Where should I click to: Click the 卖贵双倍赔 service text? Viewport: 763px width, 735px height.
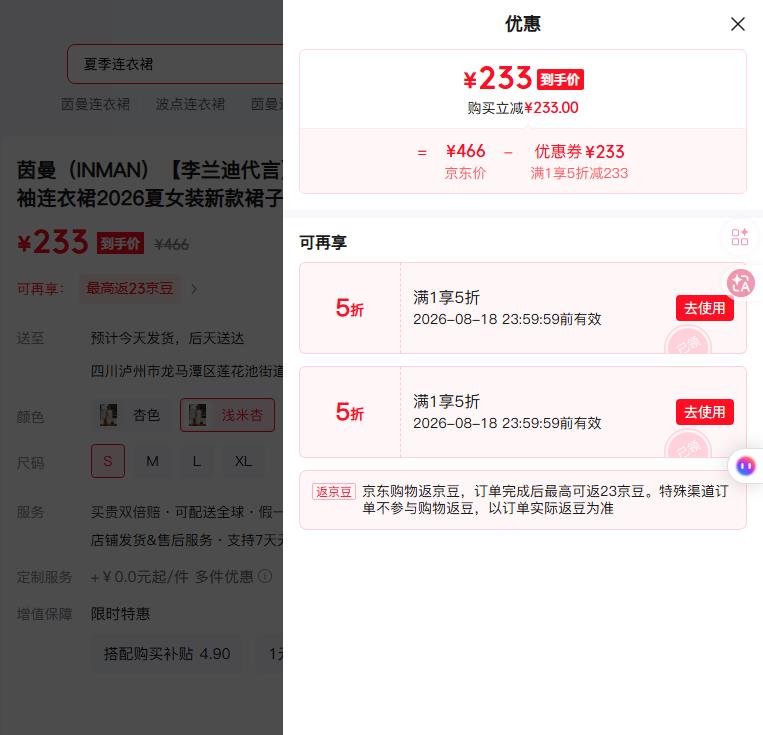126,512
